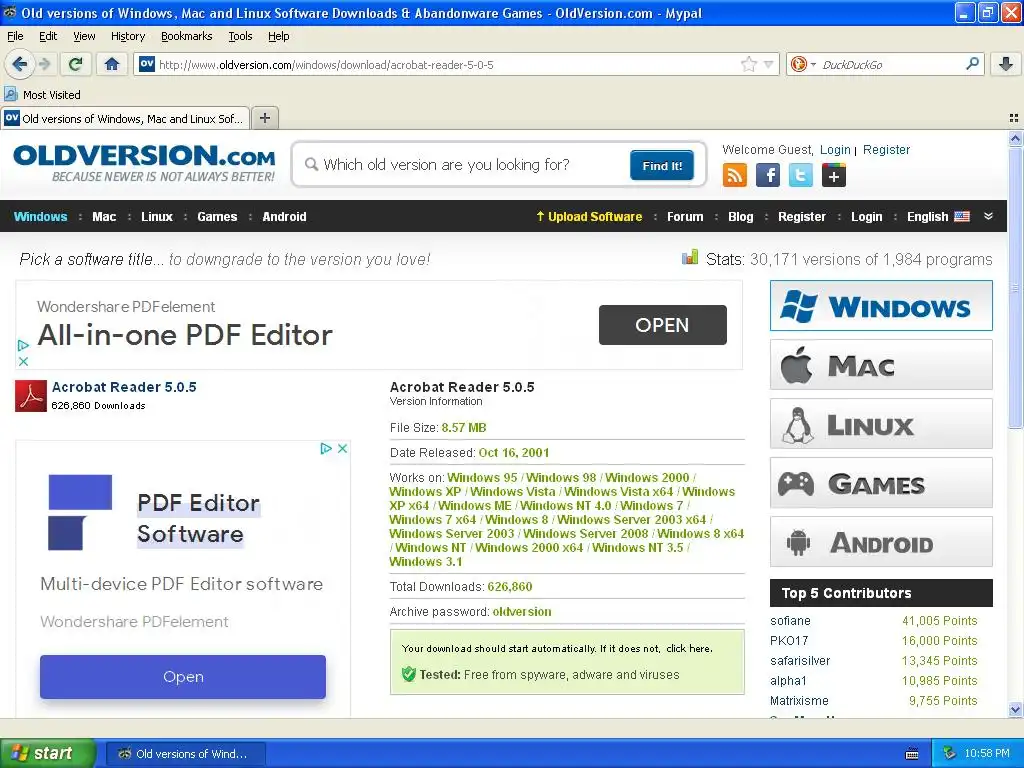1024x768 pixels.
Task: Close the banner ad with X icon
Action: [x=23, y=361]
